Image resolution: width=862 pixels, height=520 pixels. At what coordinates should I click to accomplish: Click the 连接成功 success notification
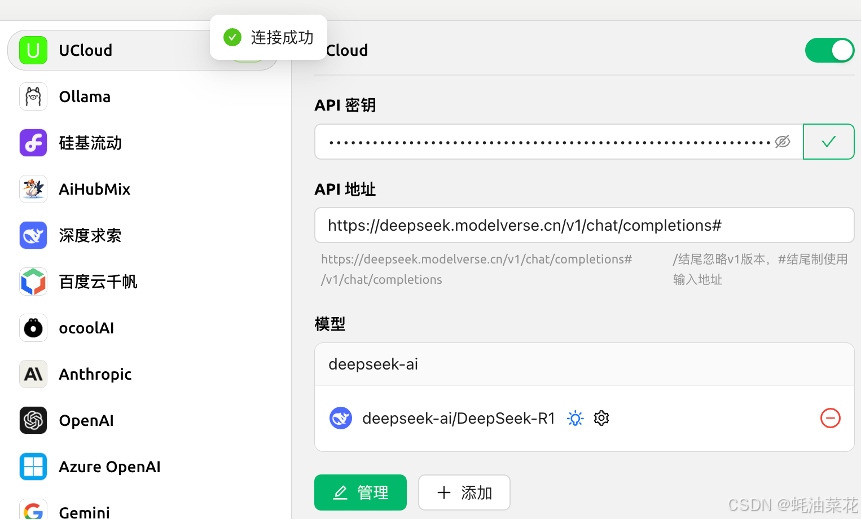point(268,37)
